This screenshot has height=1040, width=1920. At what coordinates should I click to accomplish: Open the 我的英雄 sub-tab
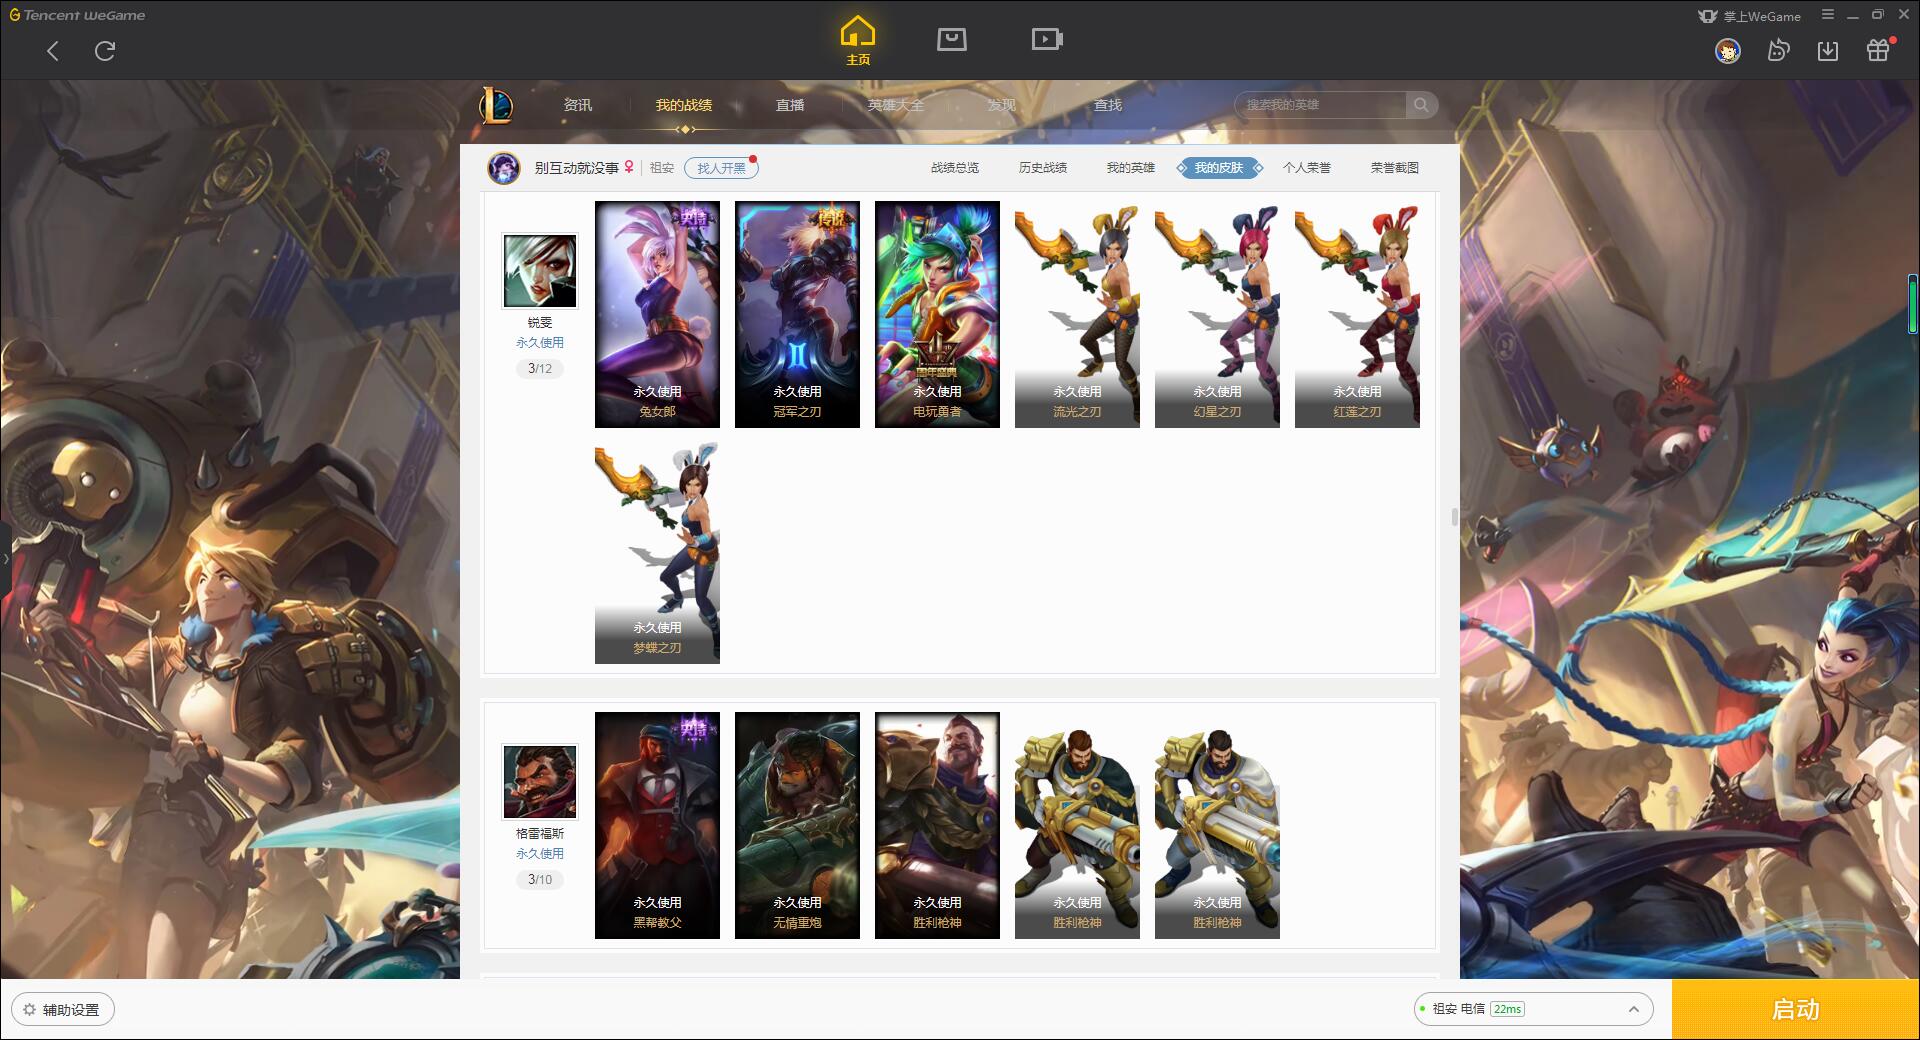[1131, 168]
